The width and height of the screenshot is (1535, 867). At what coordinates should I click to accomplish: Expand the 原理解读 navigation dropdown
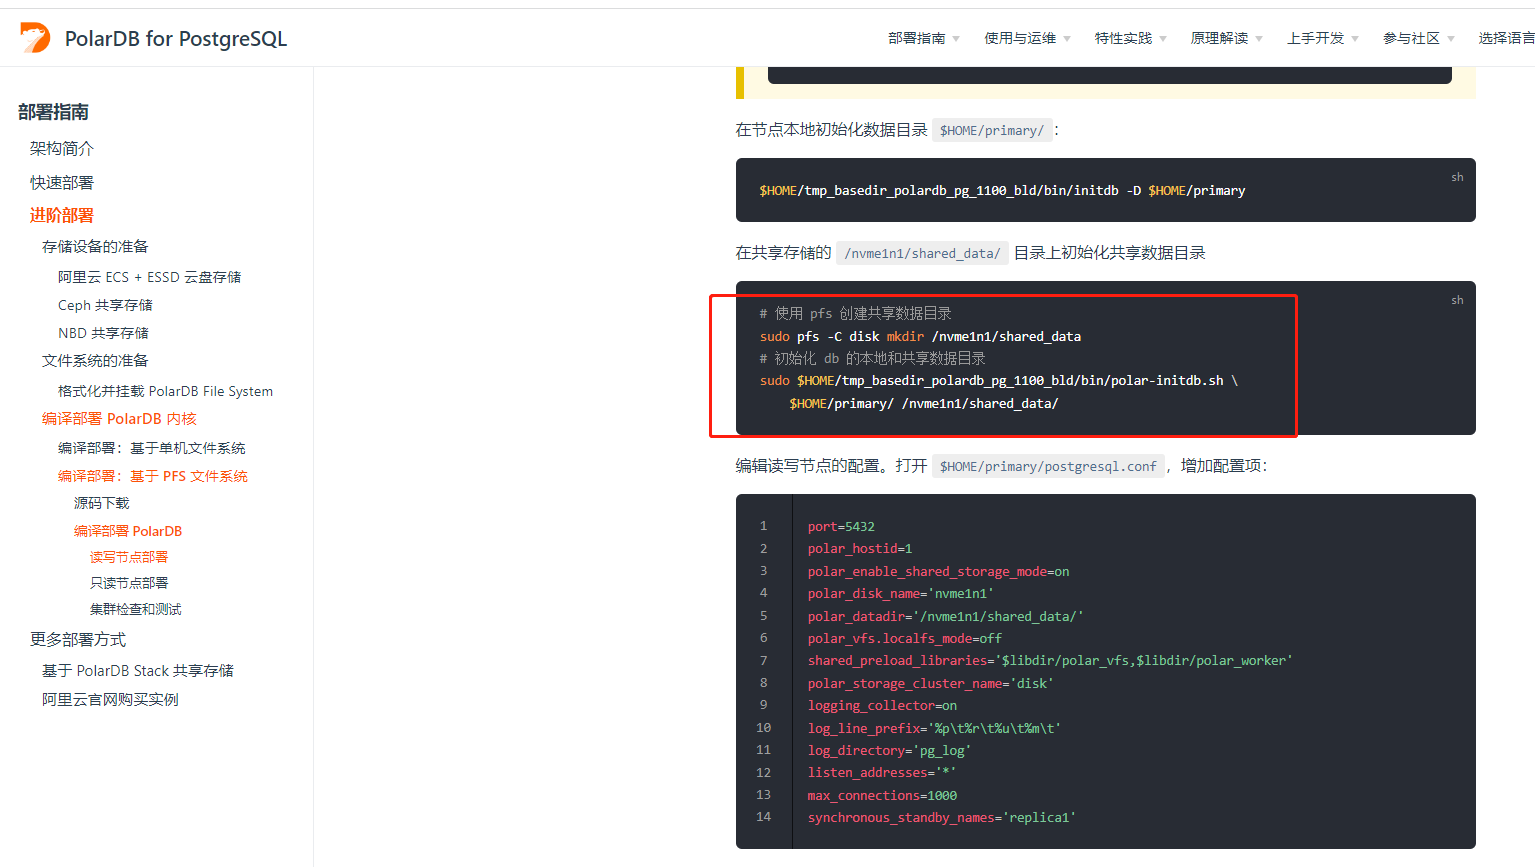(x=1226, y=38)
